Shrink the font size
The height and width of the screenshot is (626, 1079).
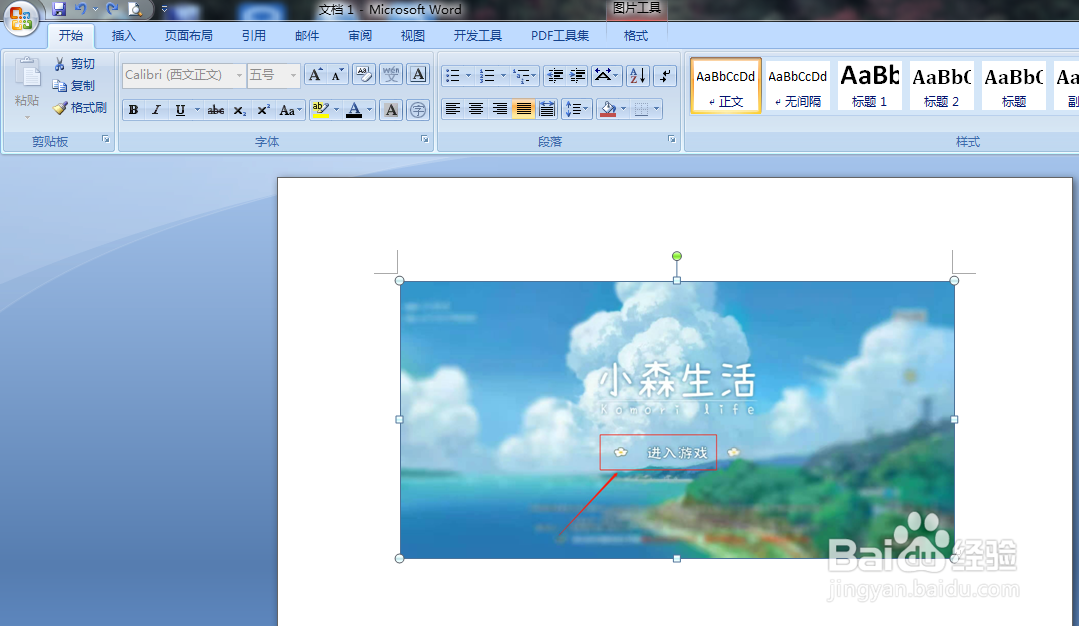coord(337,75)
